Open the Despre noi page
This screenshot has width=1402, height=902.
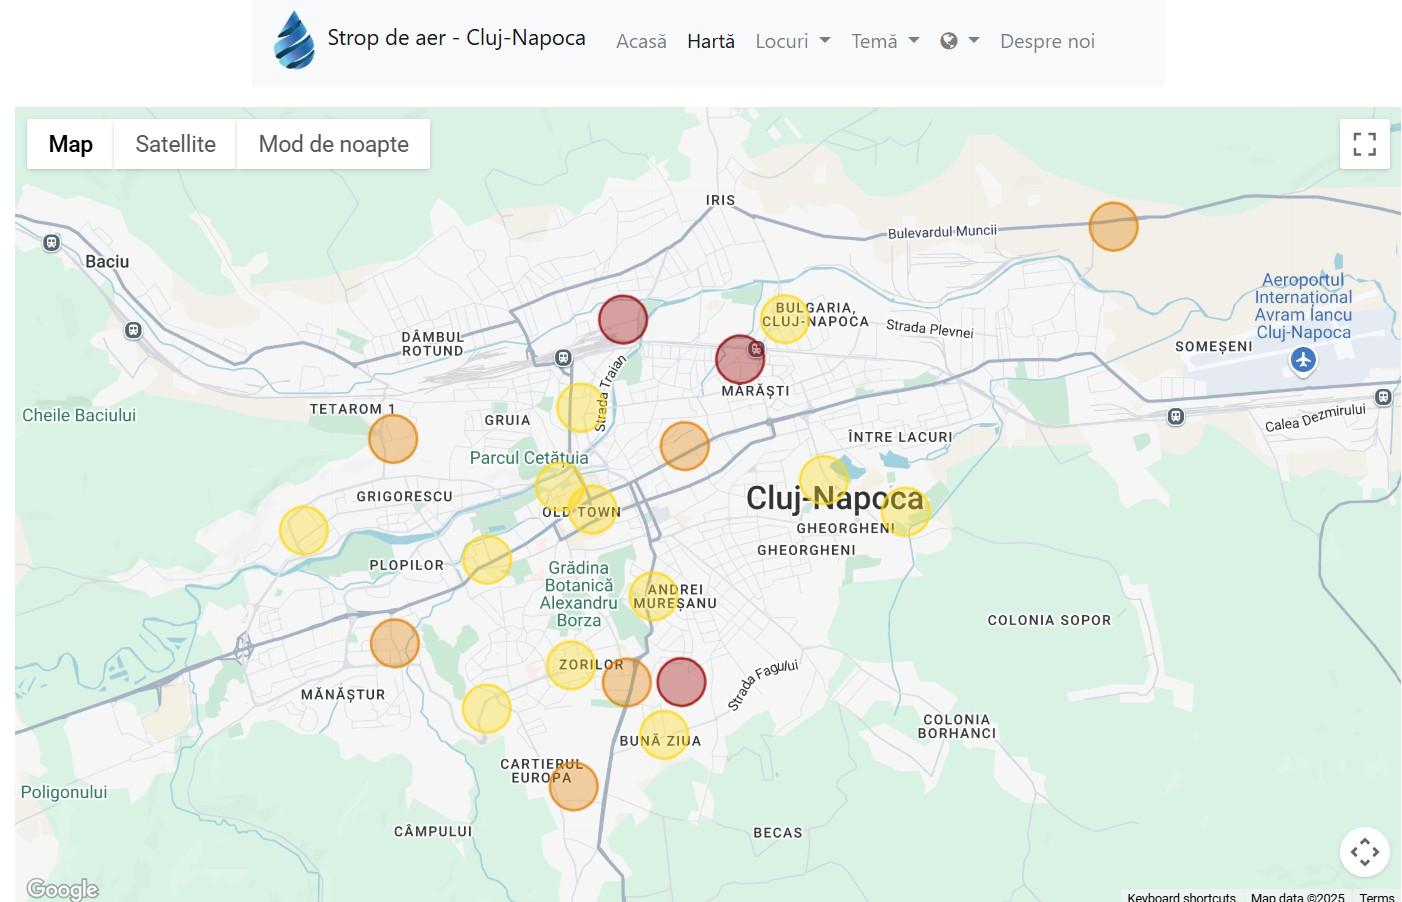[x=1047, y=41]
